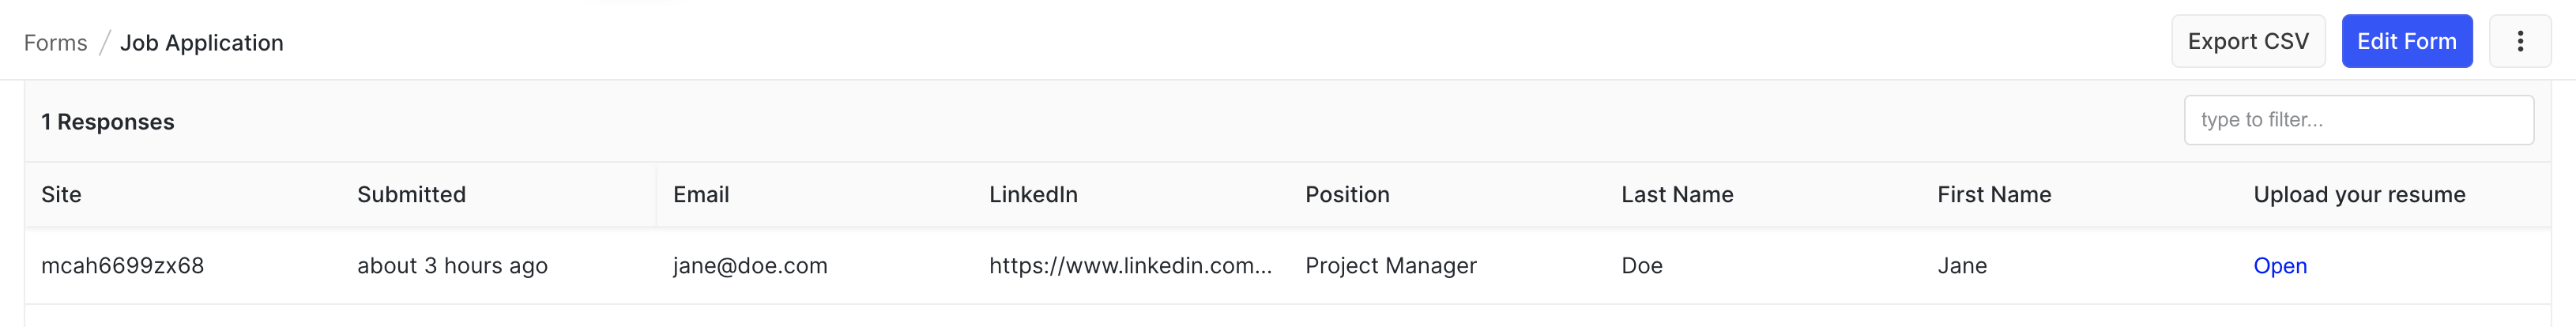The image size is (2576, 327).
Task: Click the Job Application breadcrumb title
Action: (202, 43)
